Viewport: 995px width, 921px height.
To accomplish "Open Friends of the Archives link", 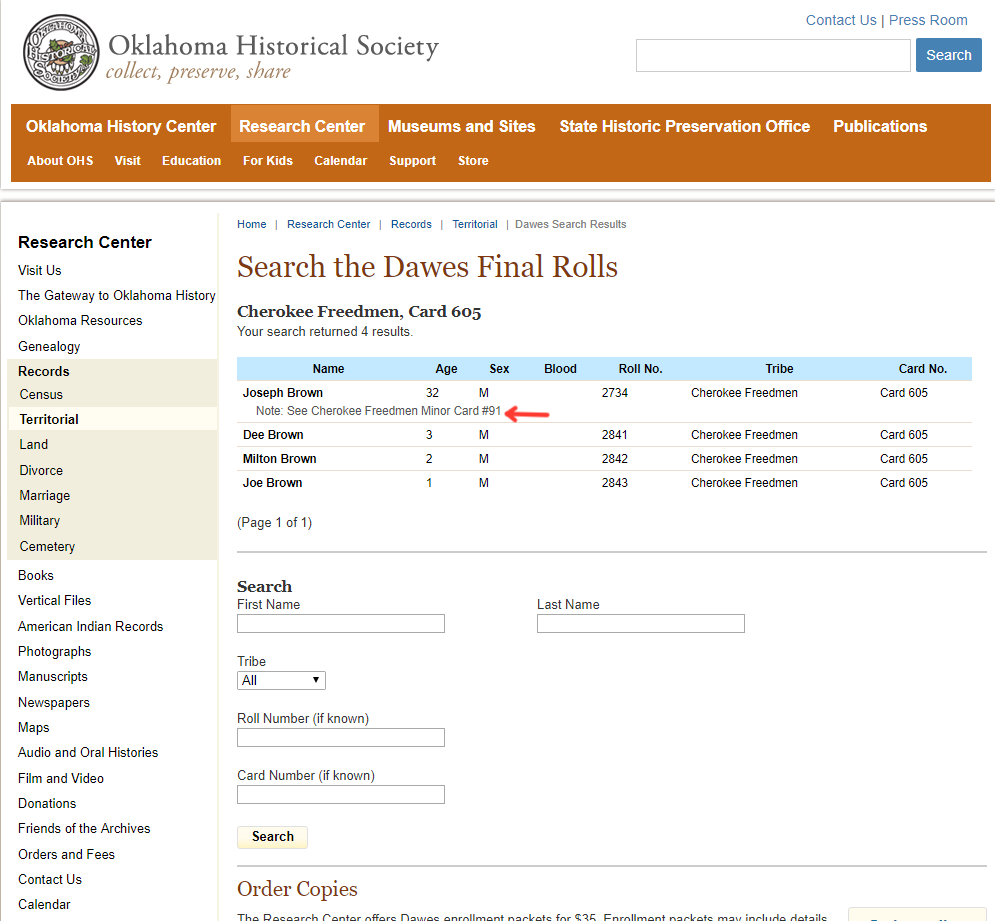I will [84, 828].
